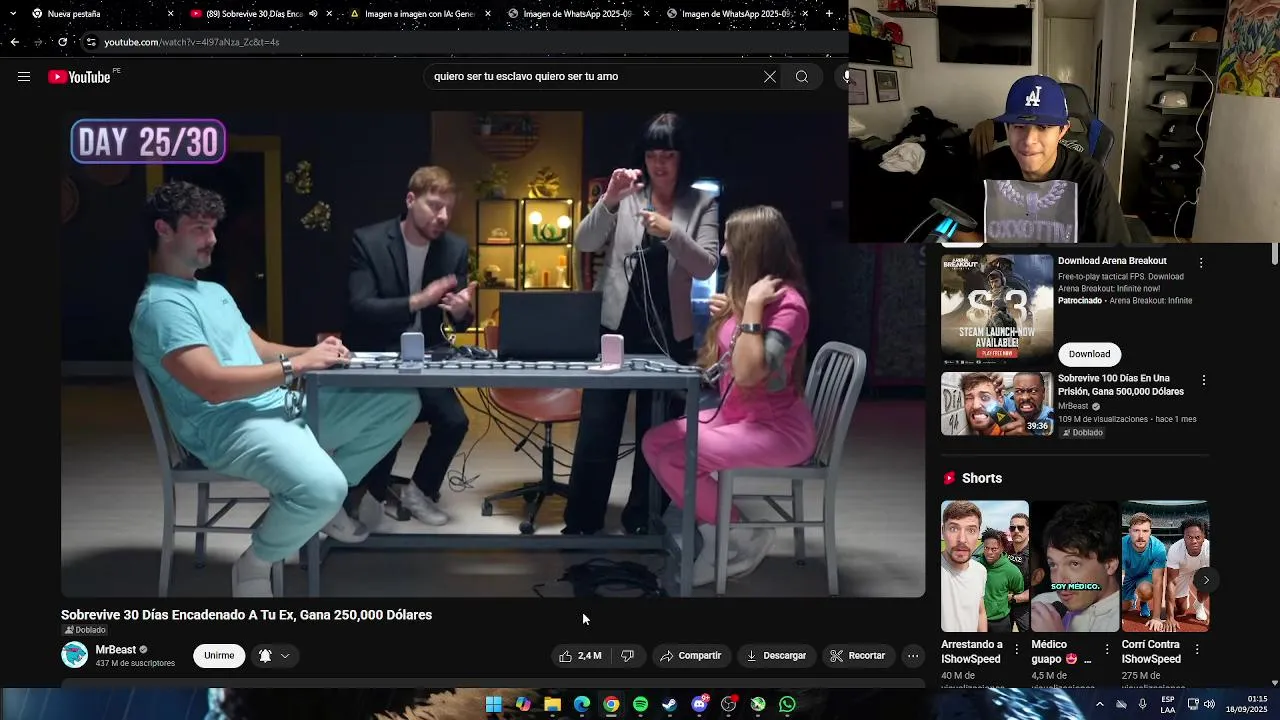Open Arrestando a IShowSpeed short thumbnail
The height and width of the screenshot is (720, 1280).
985,566
